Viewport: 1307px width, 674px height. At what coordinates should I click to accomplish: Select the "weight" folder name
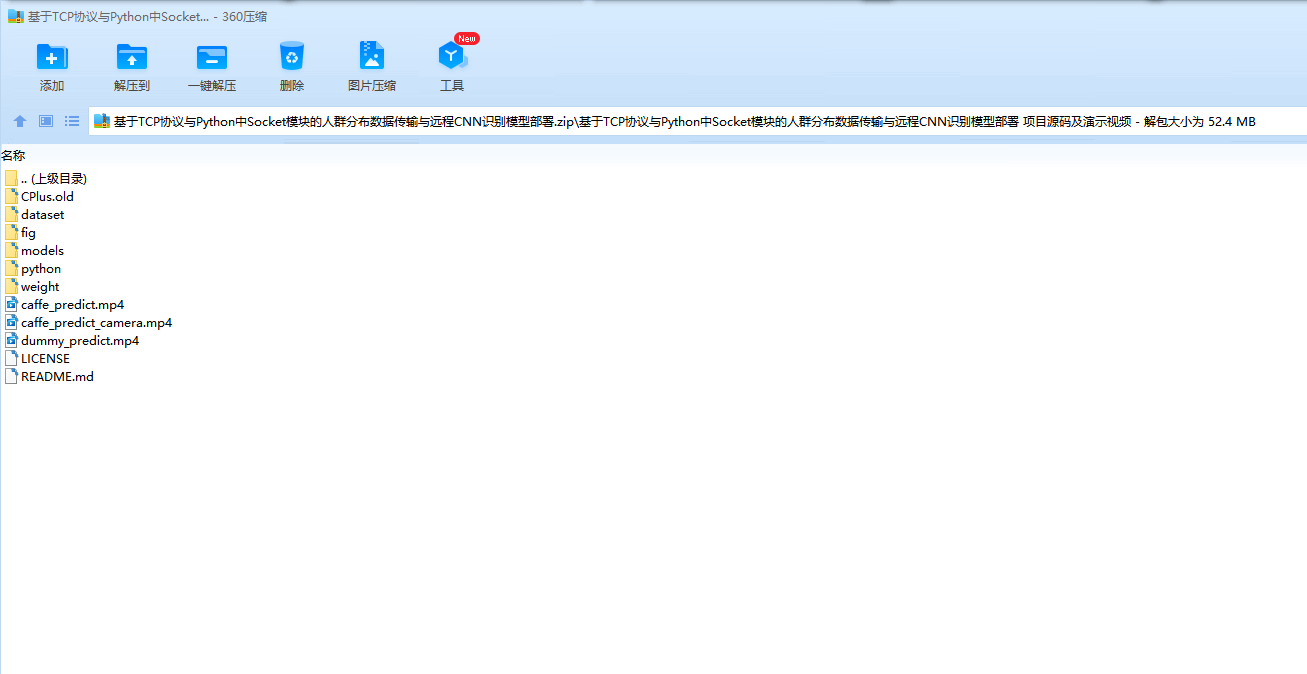(x=40, y=287)
